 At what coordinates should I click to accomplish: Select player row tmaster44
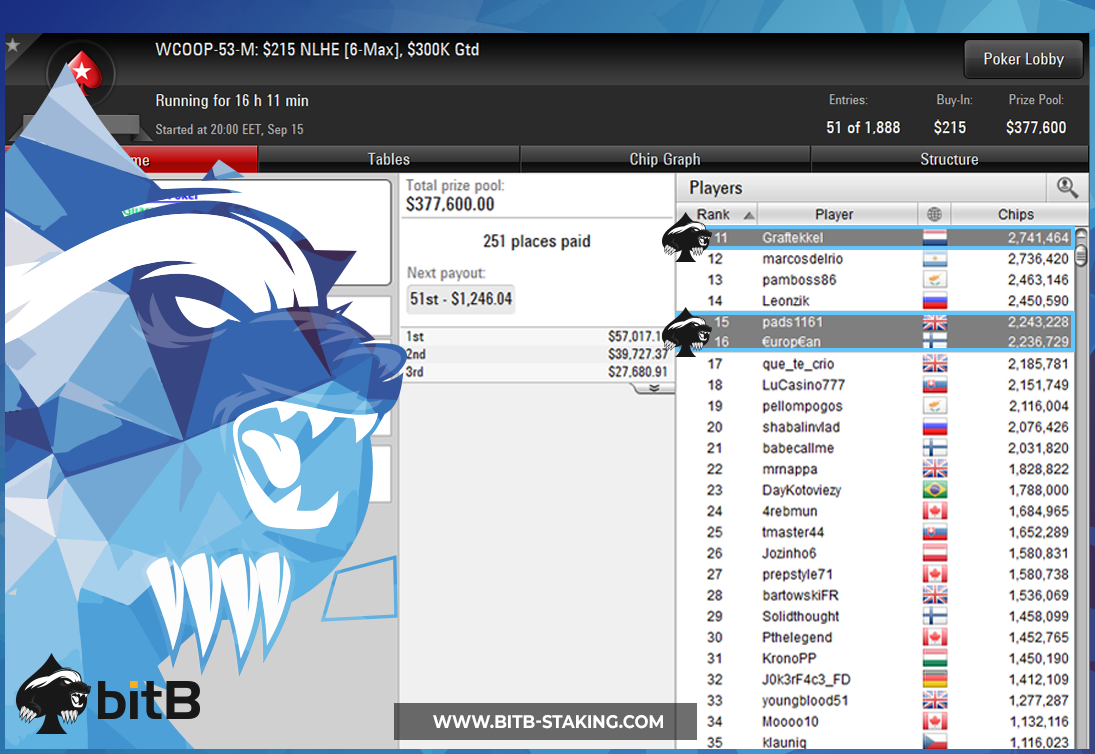pos(876,532)
